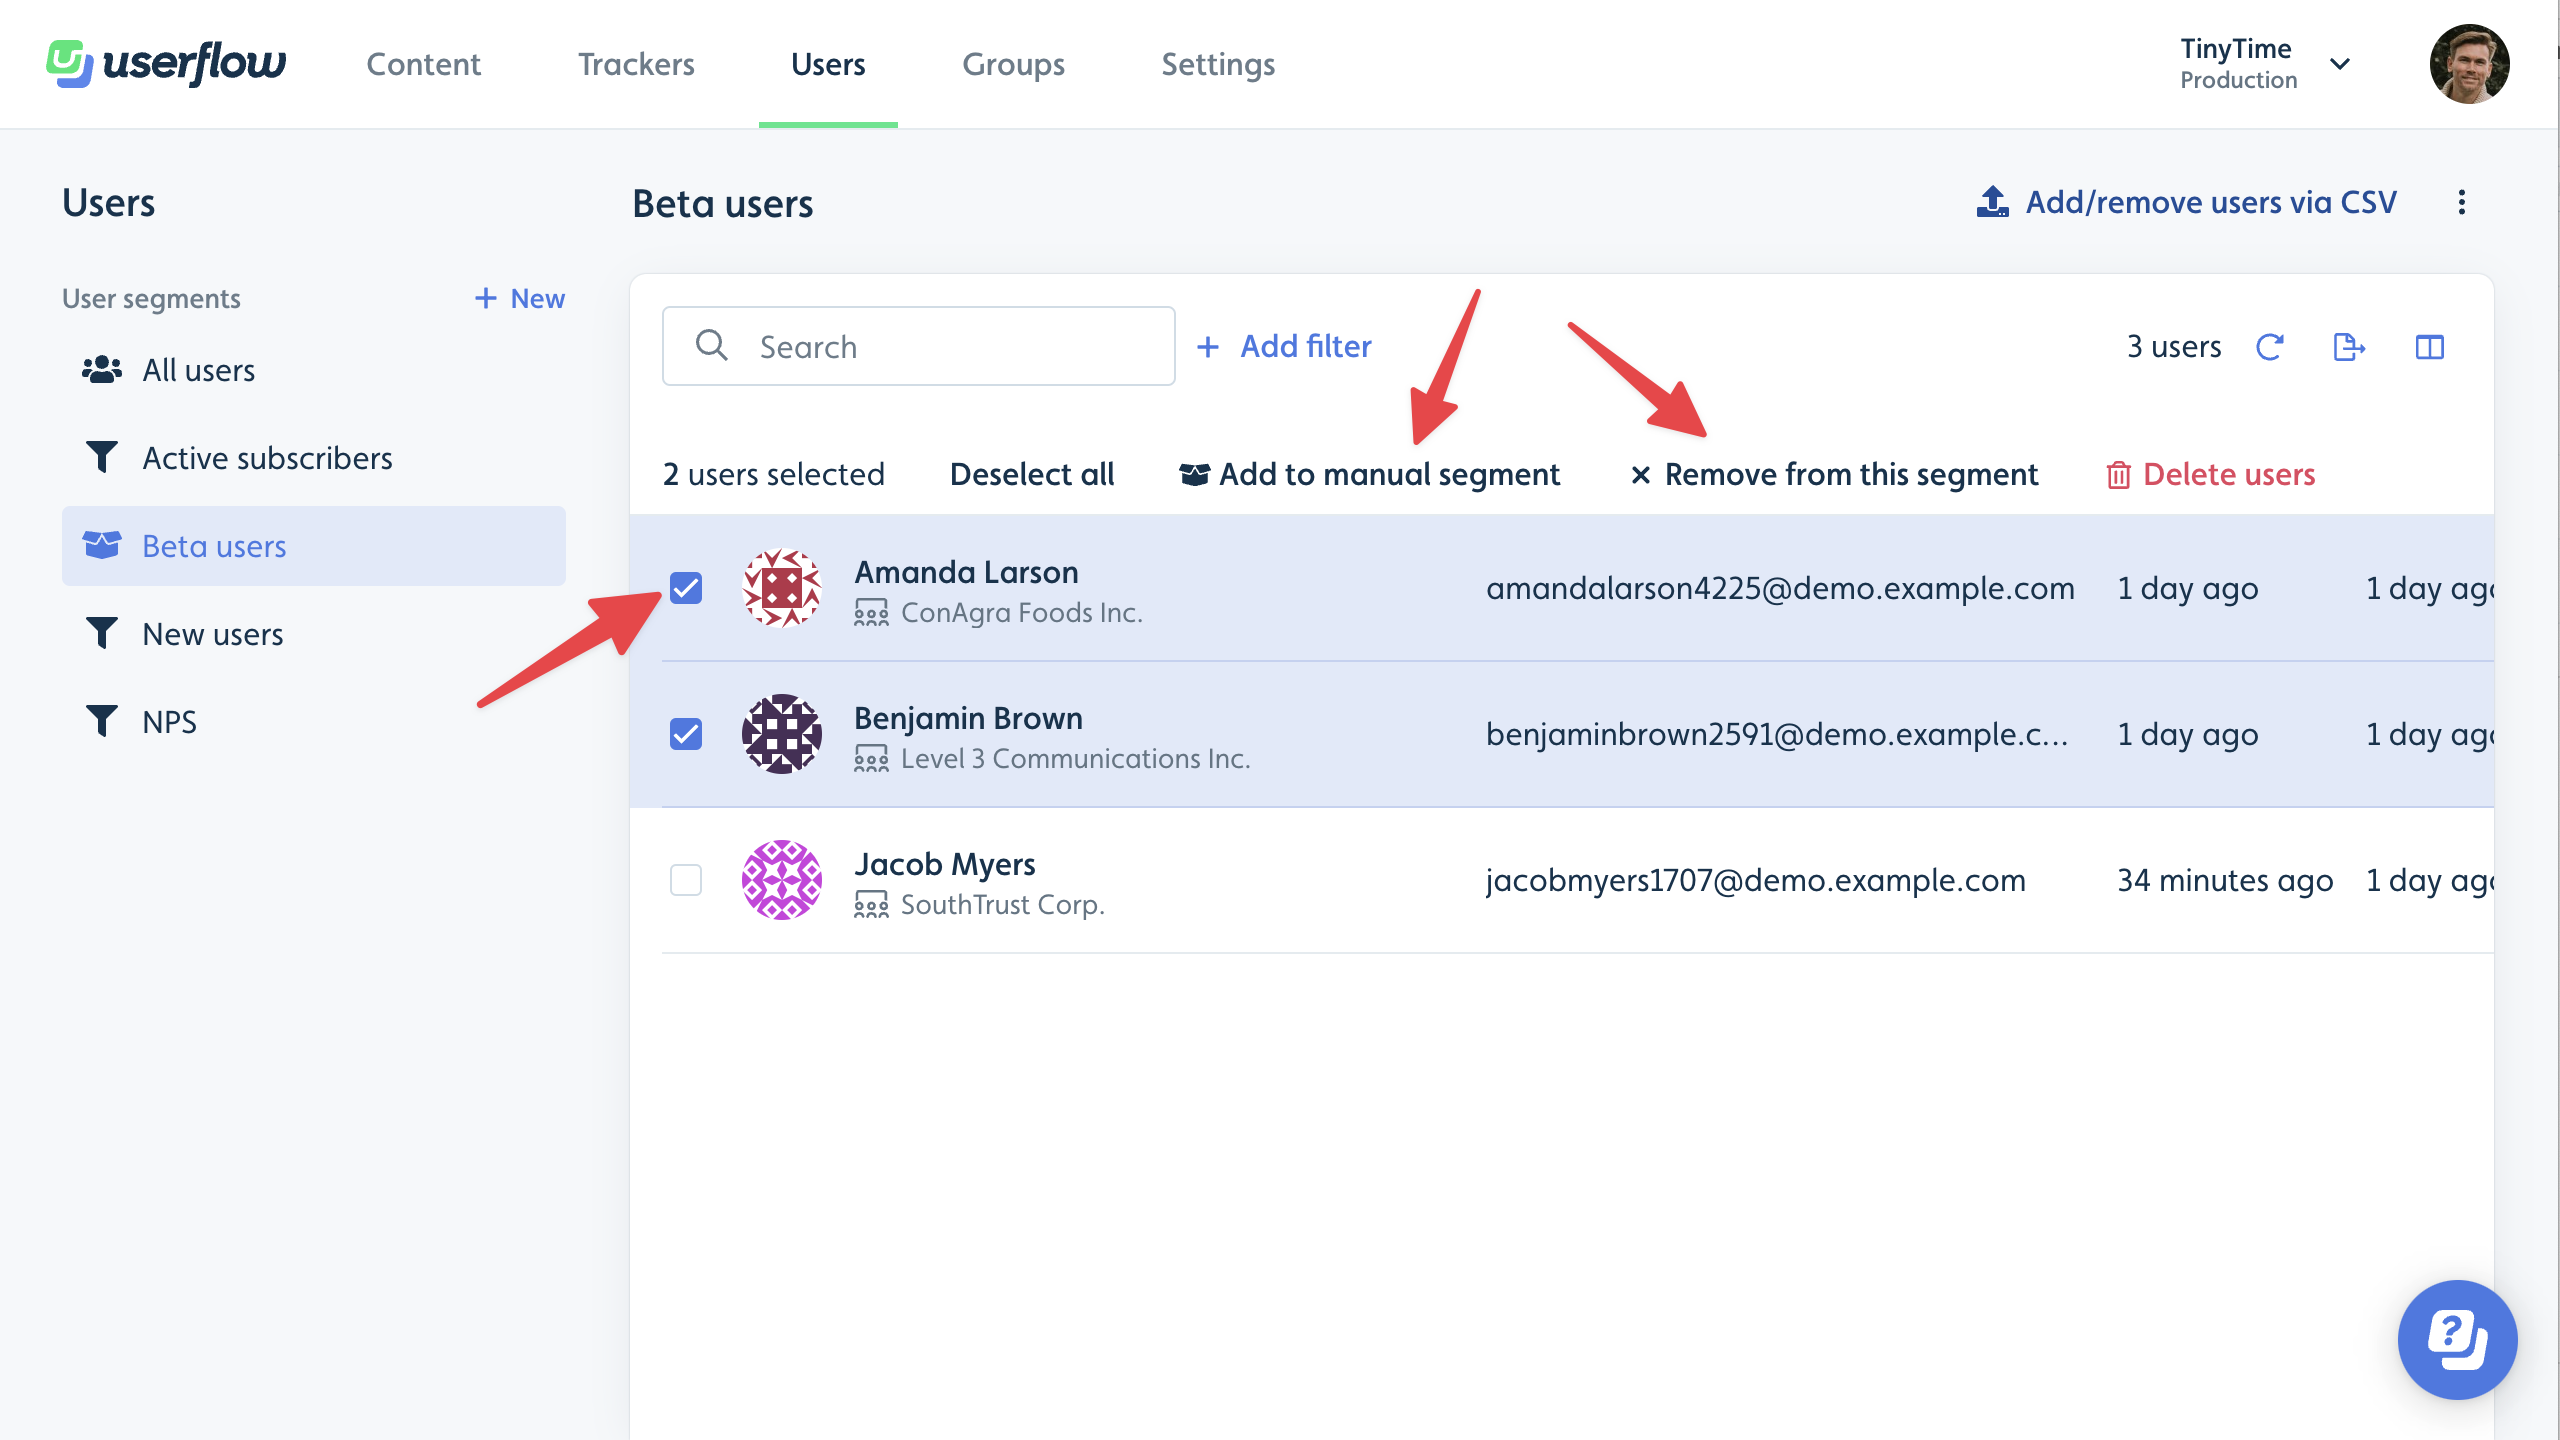This screenshot has height=1440, width=2560.
Task: Click the plus icon beside Add filter
Action: point(1208,347)
